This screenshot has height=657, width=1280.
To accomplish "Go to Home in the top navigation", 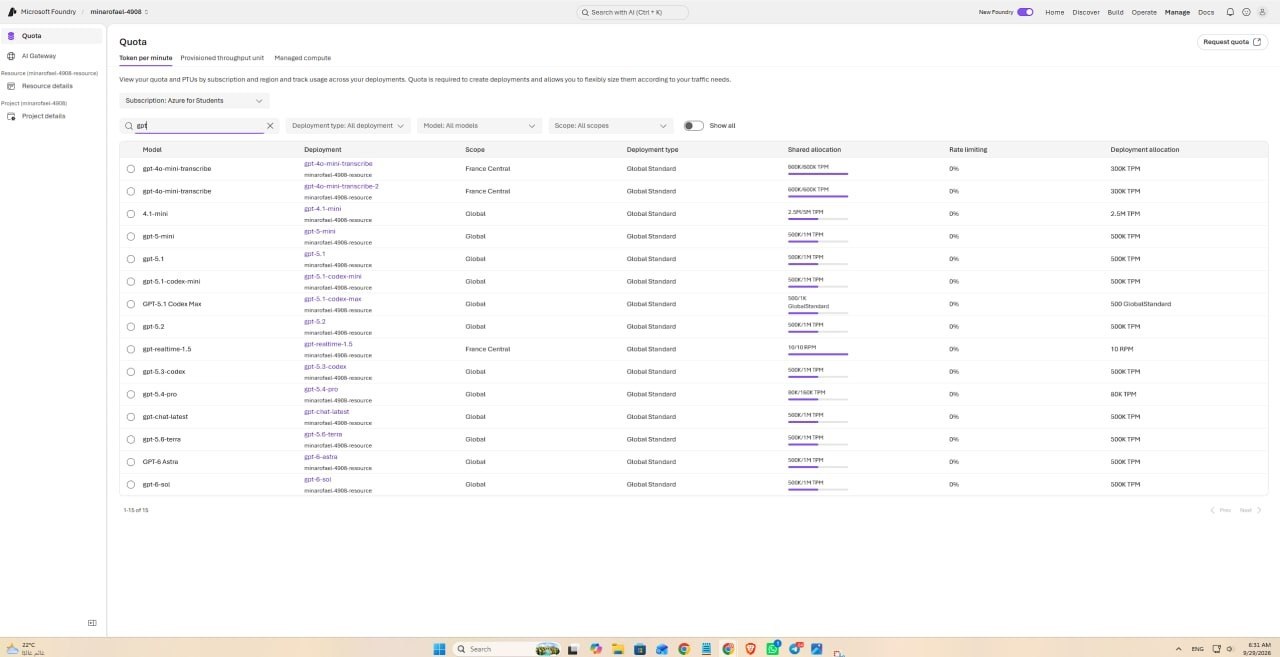I will tap(1054, 12).
